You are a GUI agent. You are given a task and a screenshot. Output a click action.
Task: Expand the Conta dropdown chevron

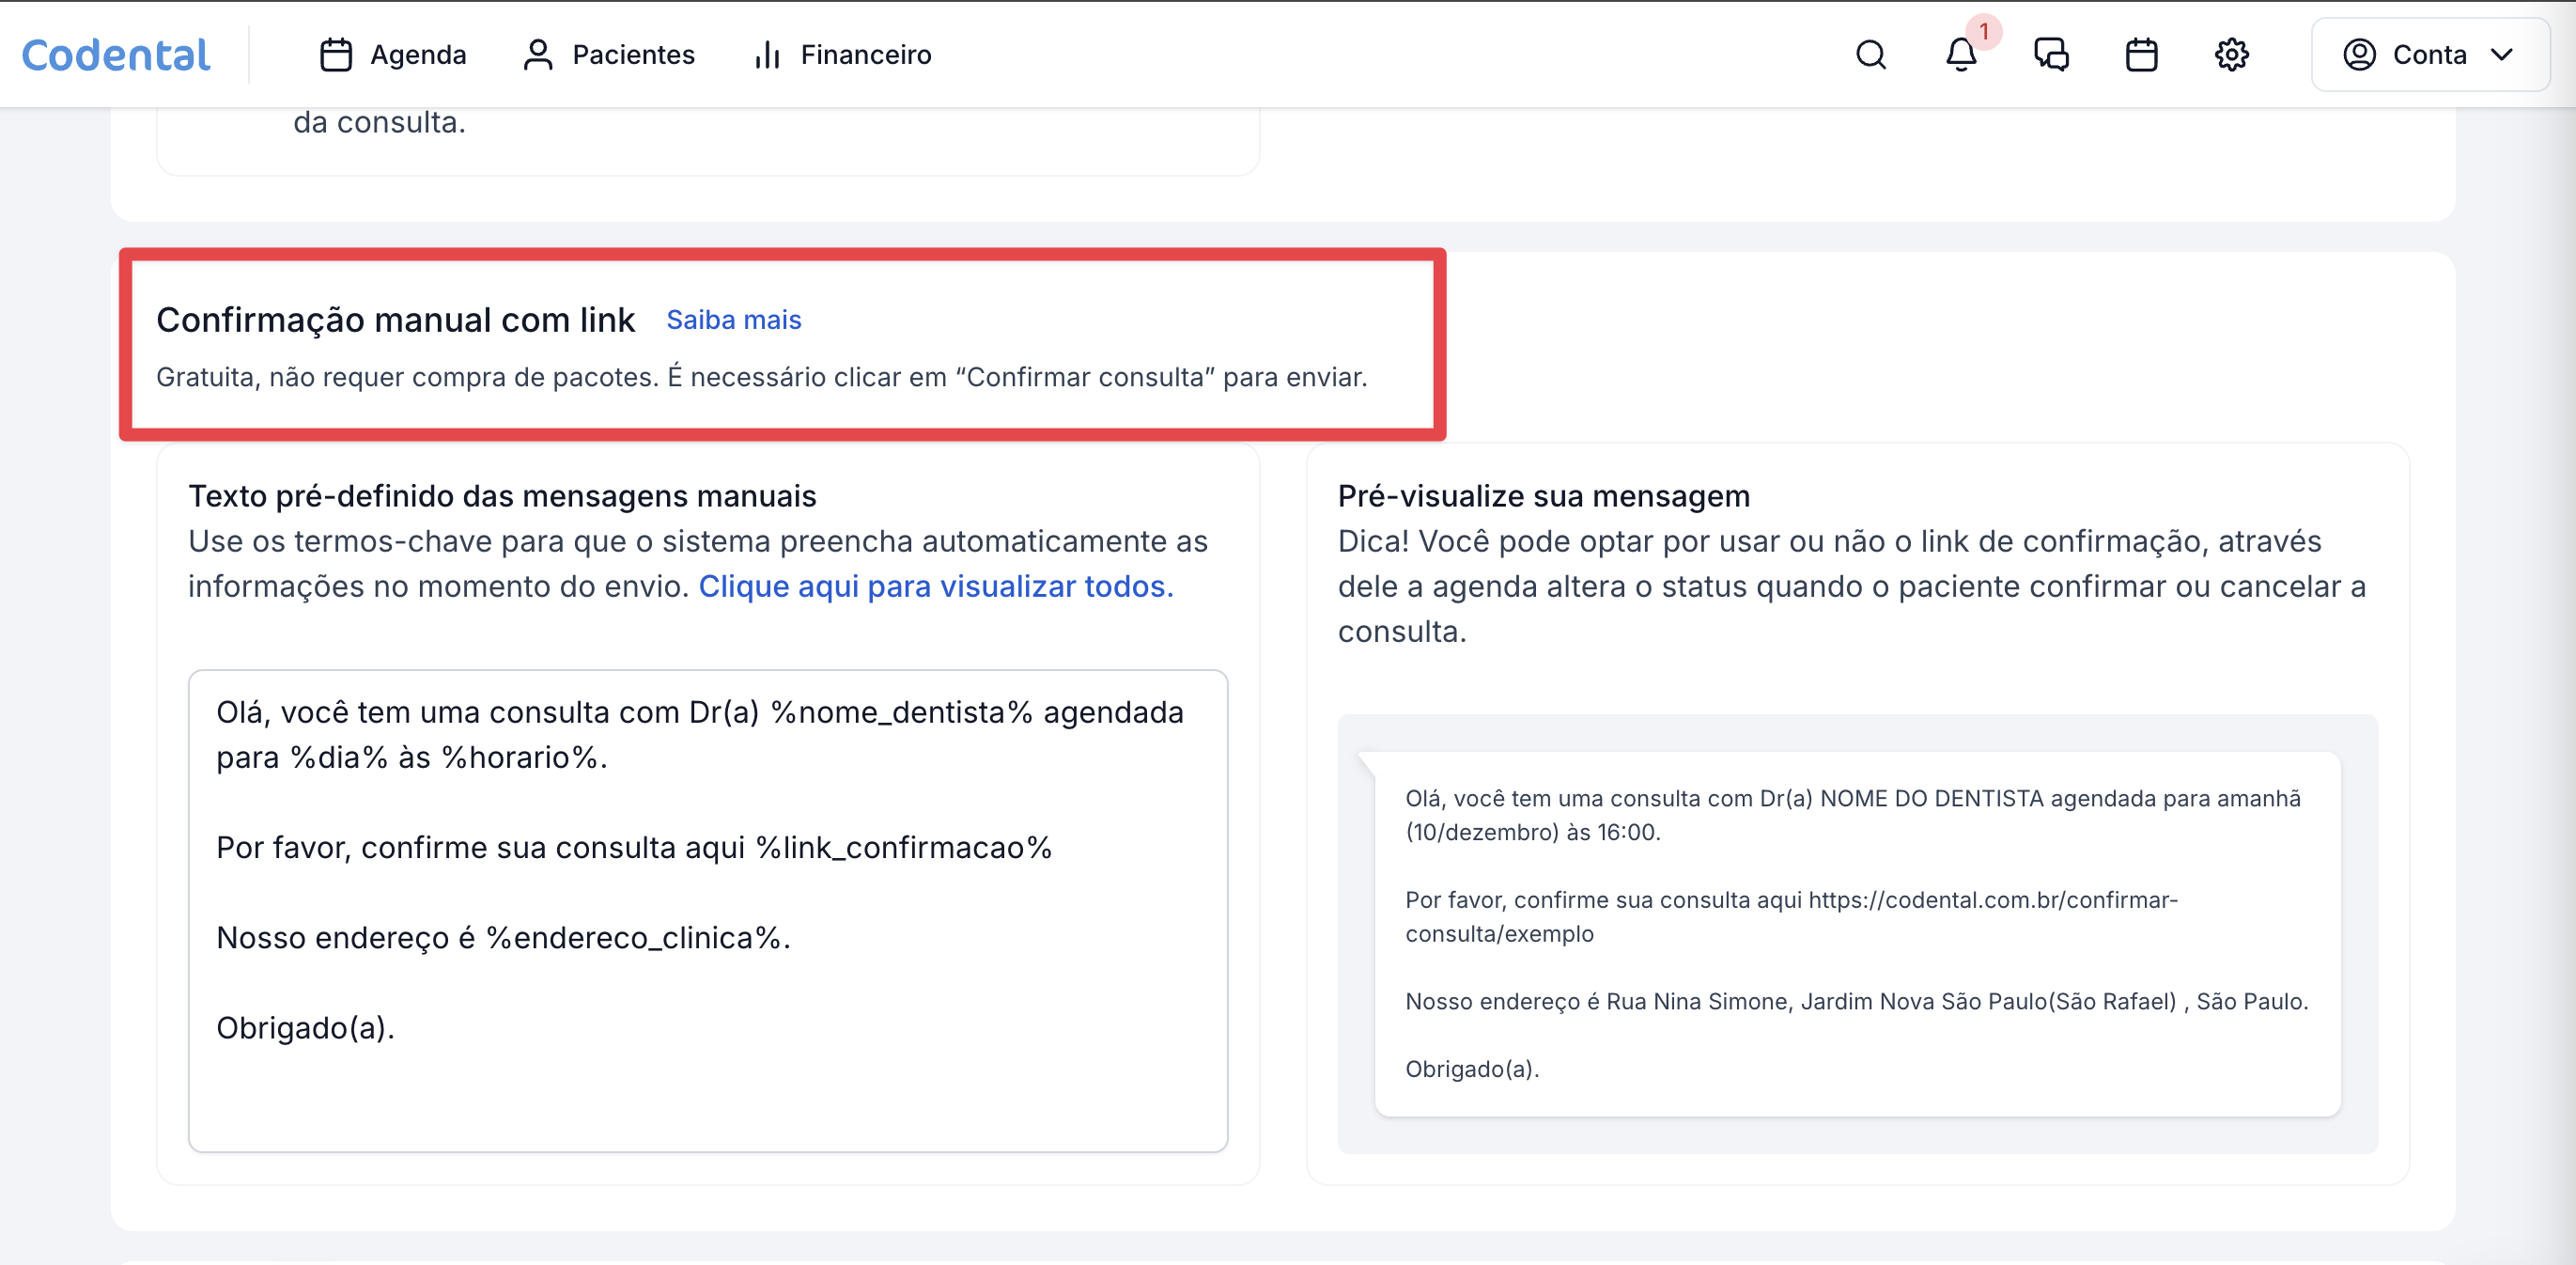point(2501,54)
